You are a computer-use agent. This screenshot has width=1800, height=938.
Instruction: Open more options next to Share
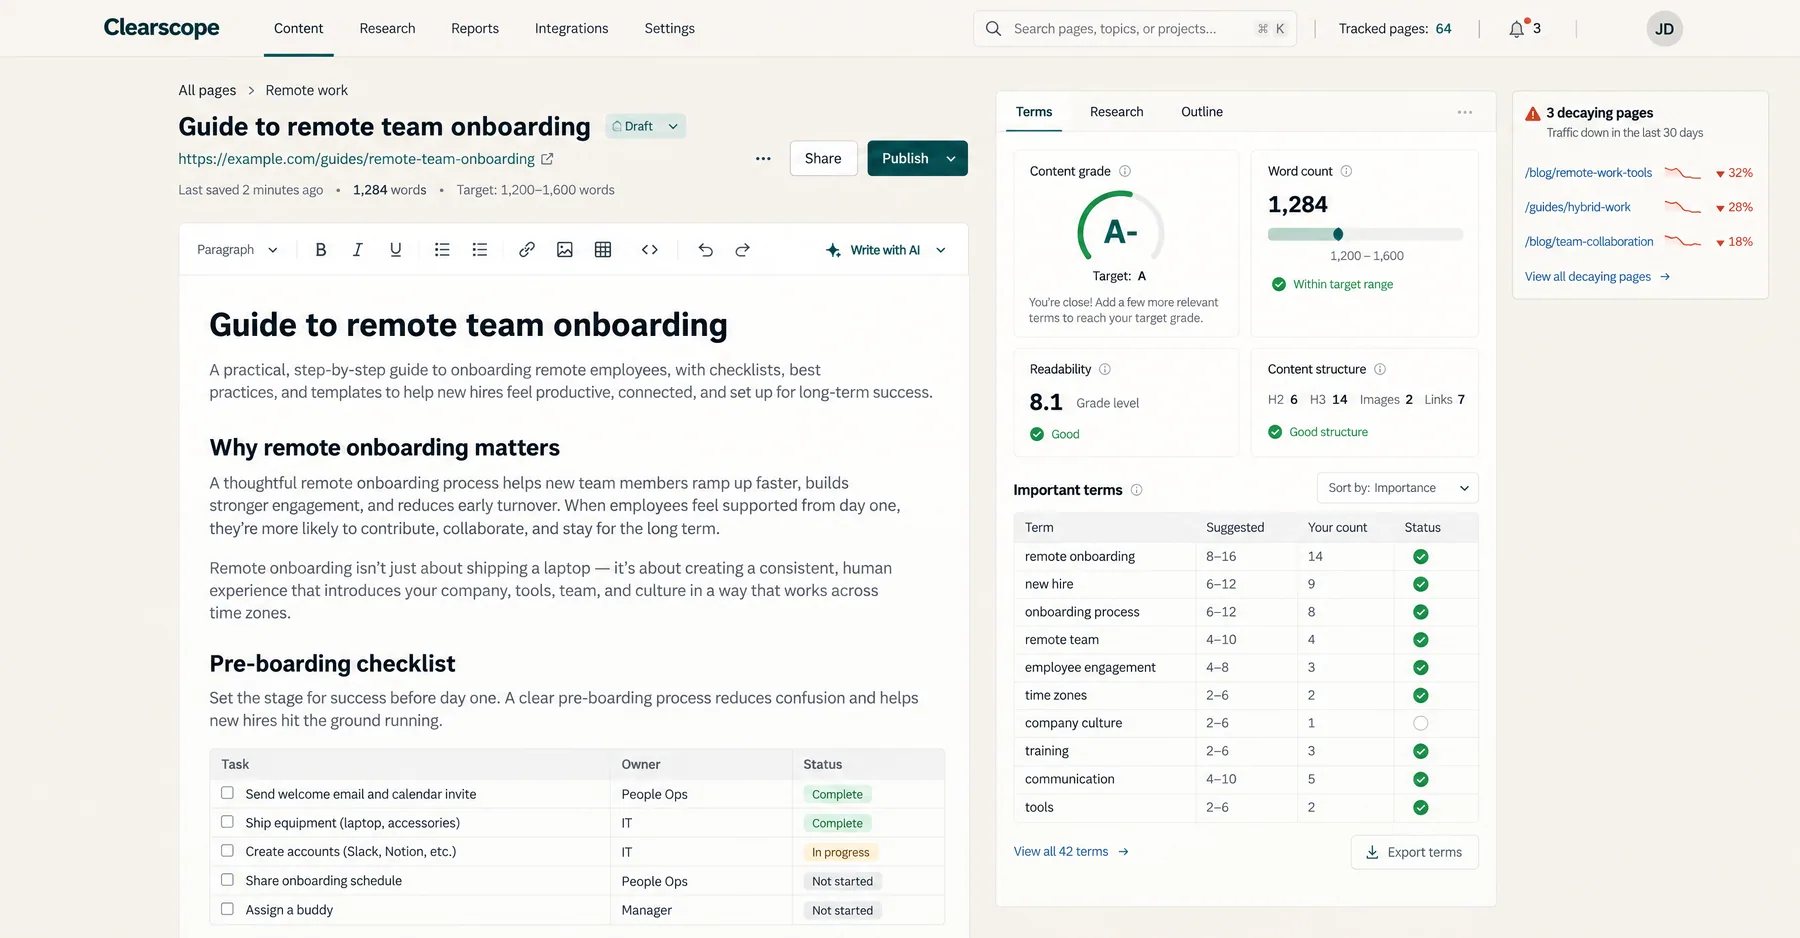763,159
